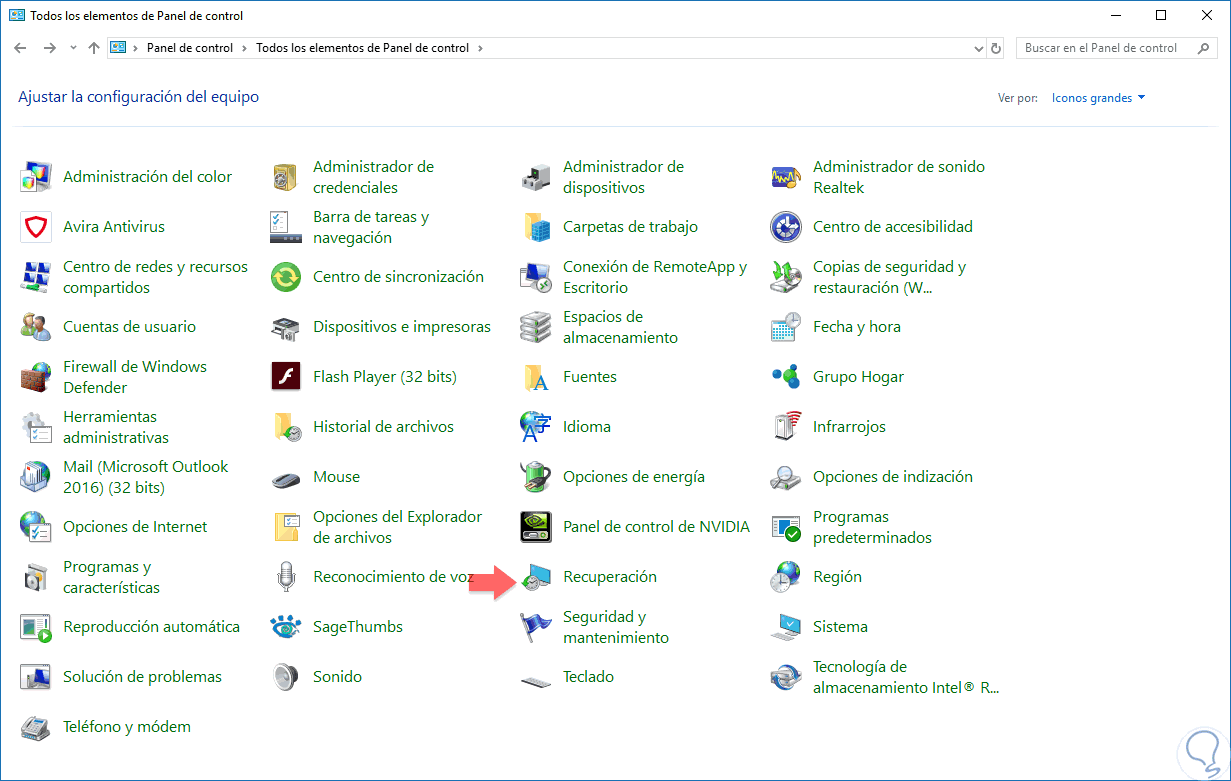Open Barra de tareas y navegación link
This screenshot has width=1231, height=781.
point(371,227)
